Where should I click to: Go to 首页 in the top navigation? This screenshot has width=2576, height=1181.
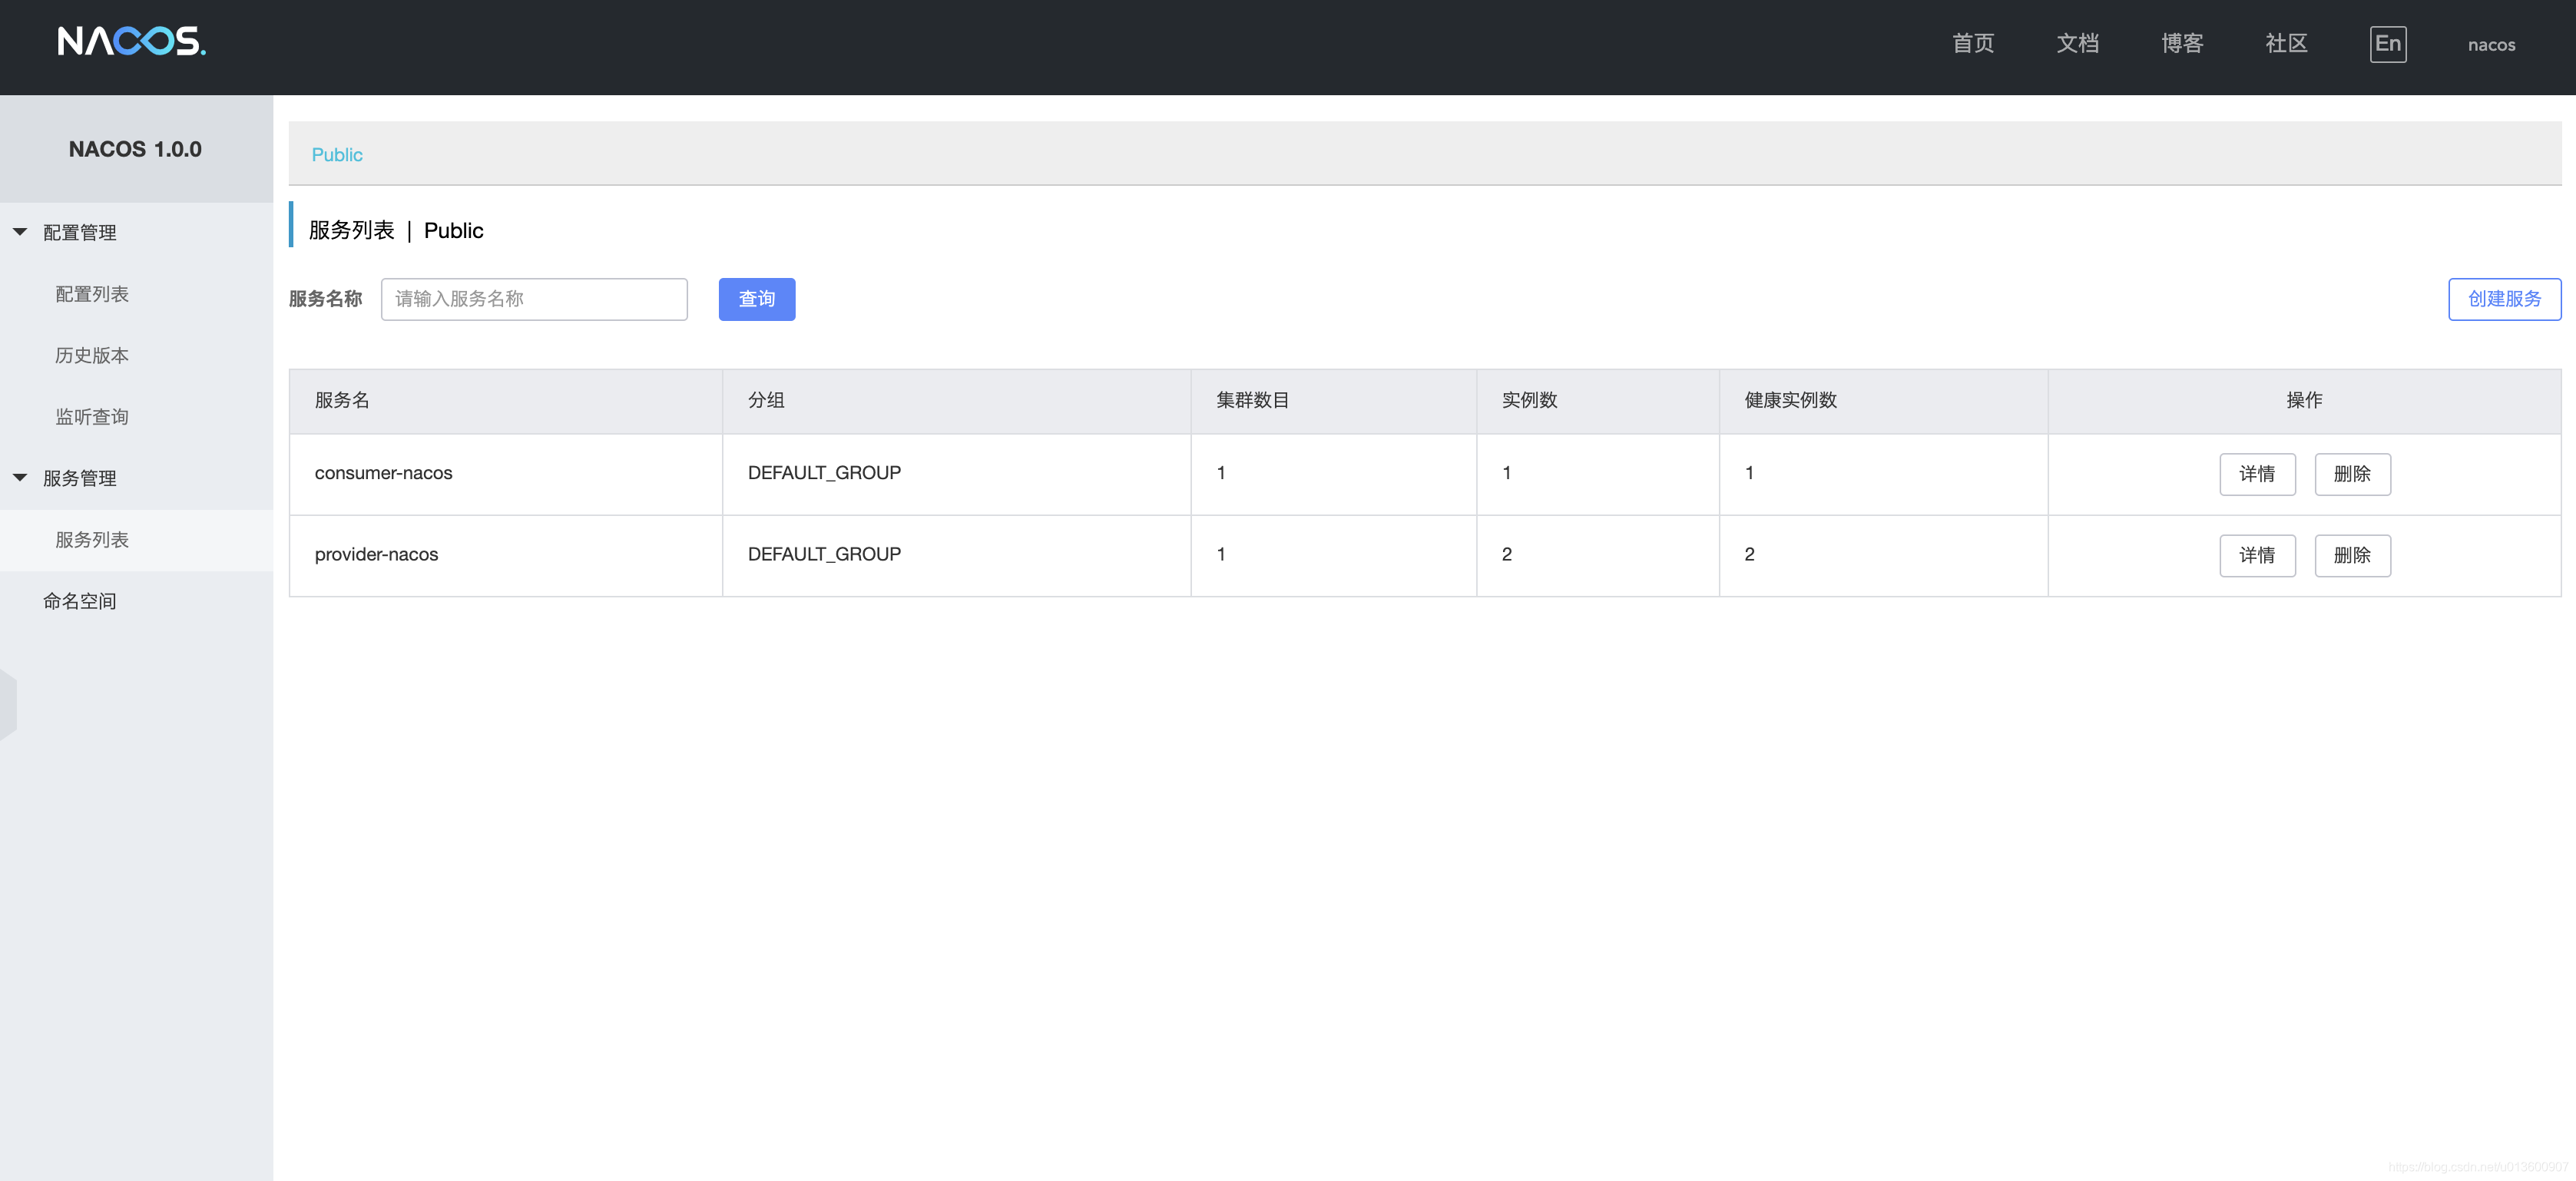(x=1973, y=44)
